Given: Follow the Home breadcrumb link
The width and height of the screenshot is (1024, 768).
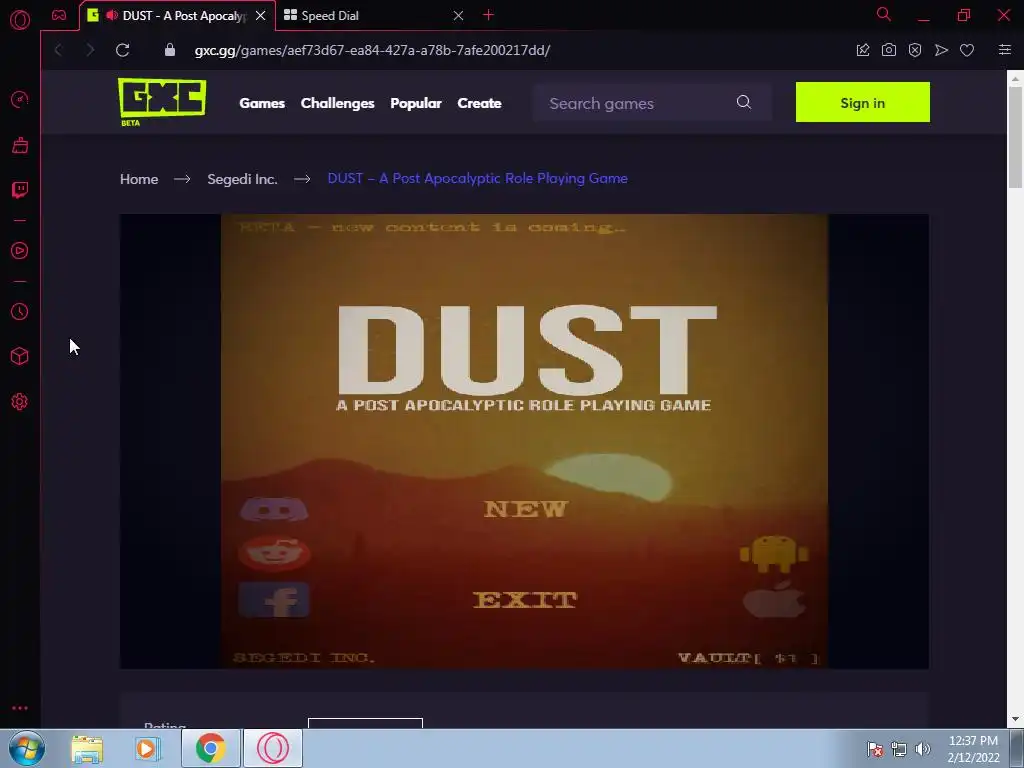Looking at the screenshot, I should pyautogui.click(x=139, y=179).
